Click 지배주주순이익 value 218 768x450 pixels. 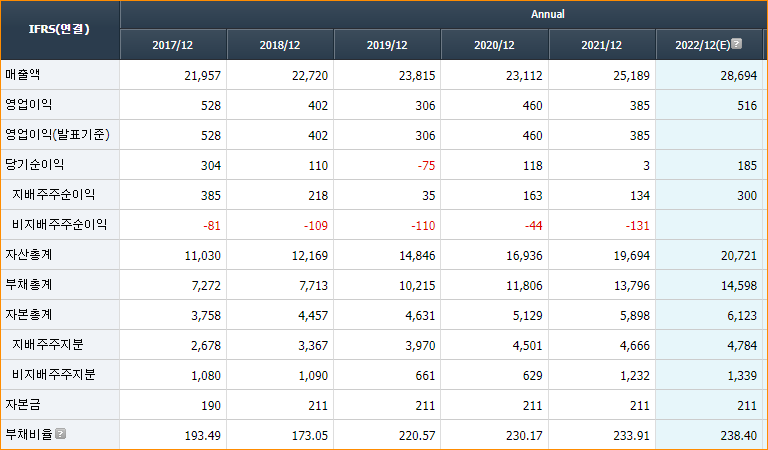(x=318, y=196)
